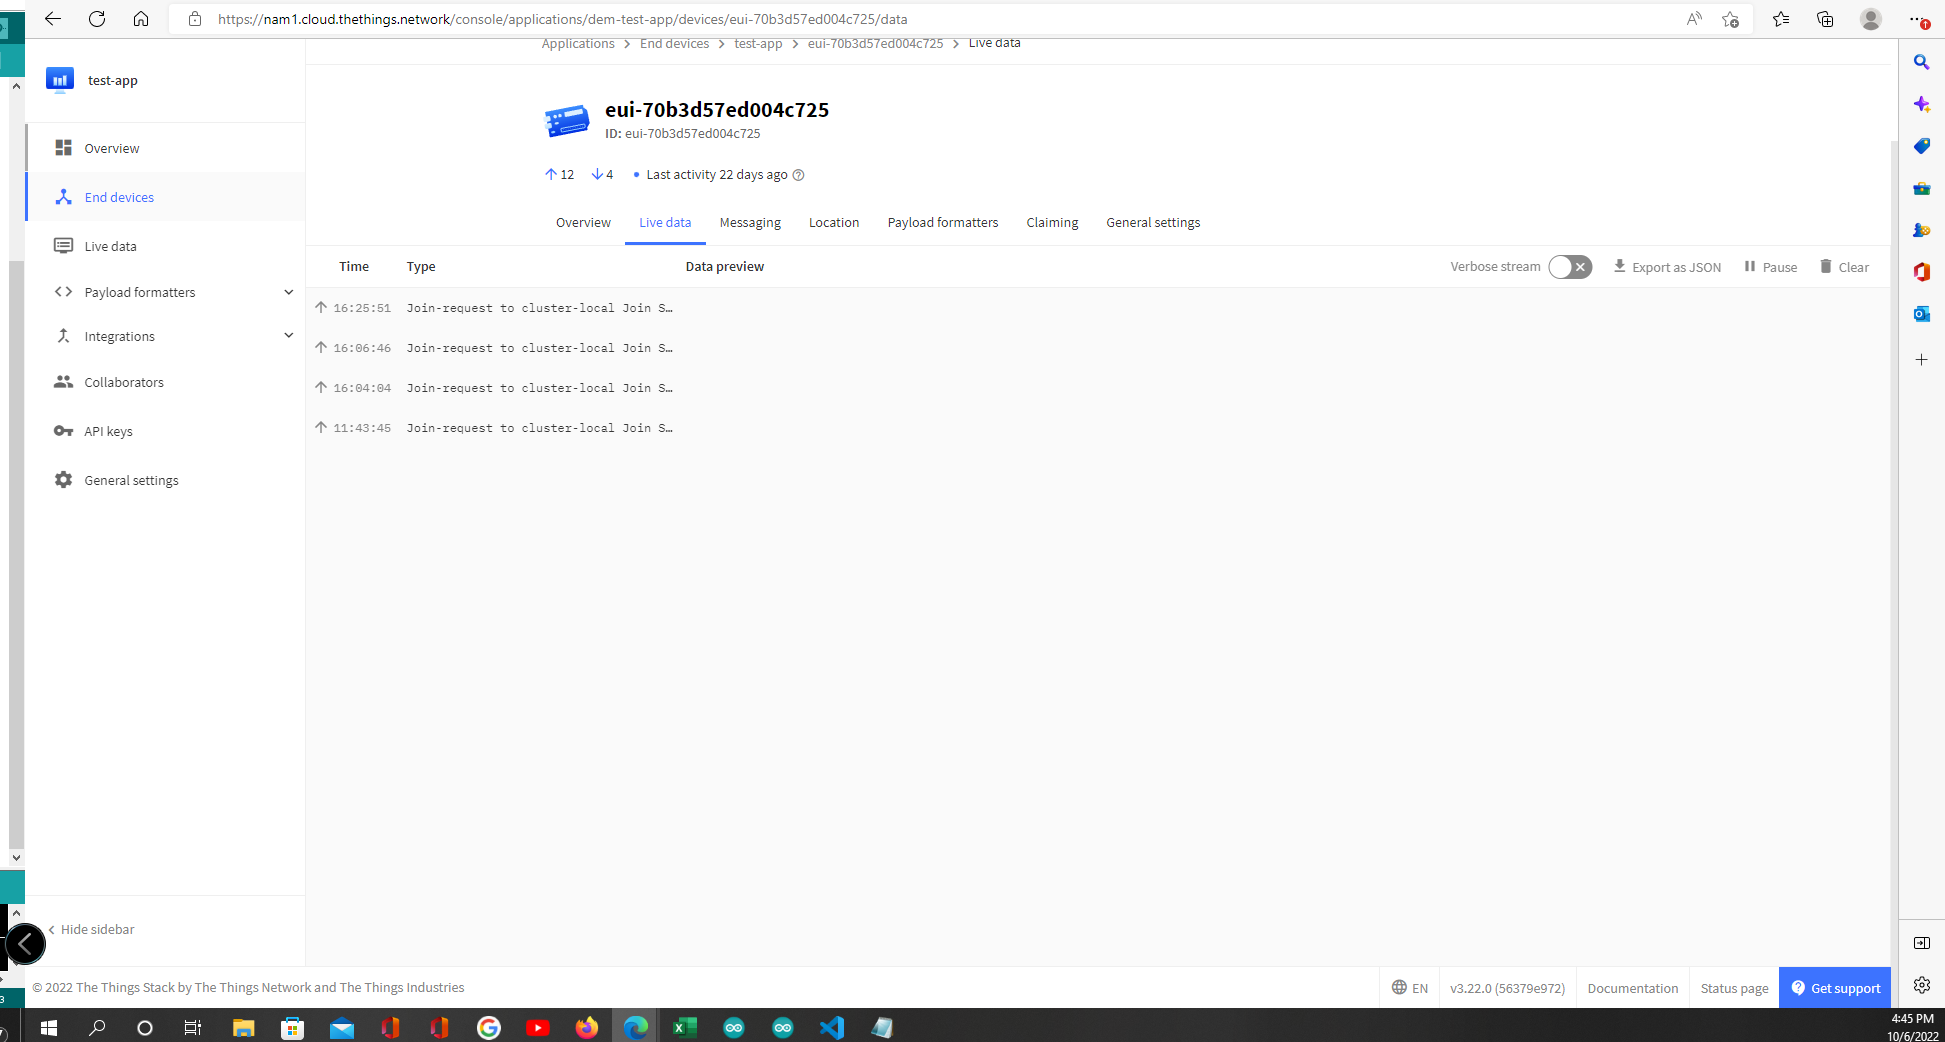Expand the Payload formatters sidebar menu
1945x1042 pixels.
click(x=288, y=292)
